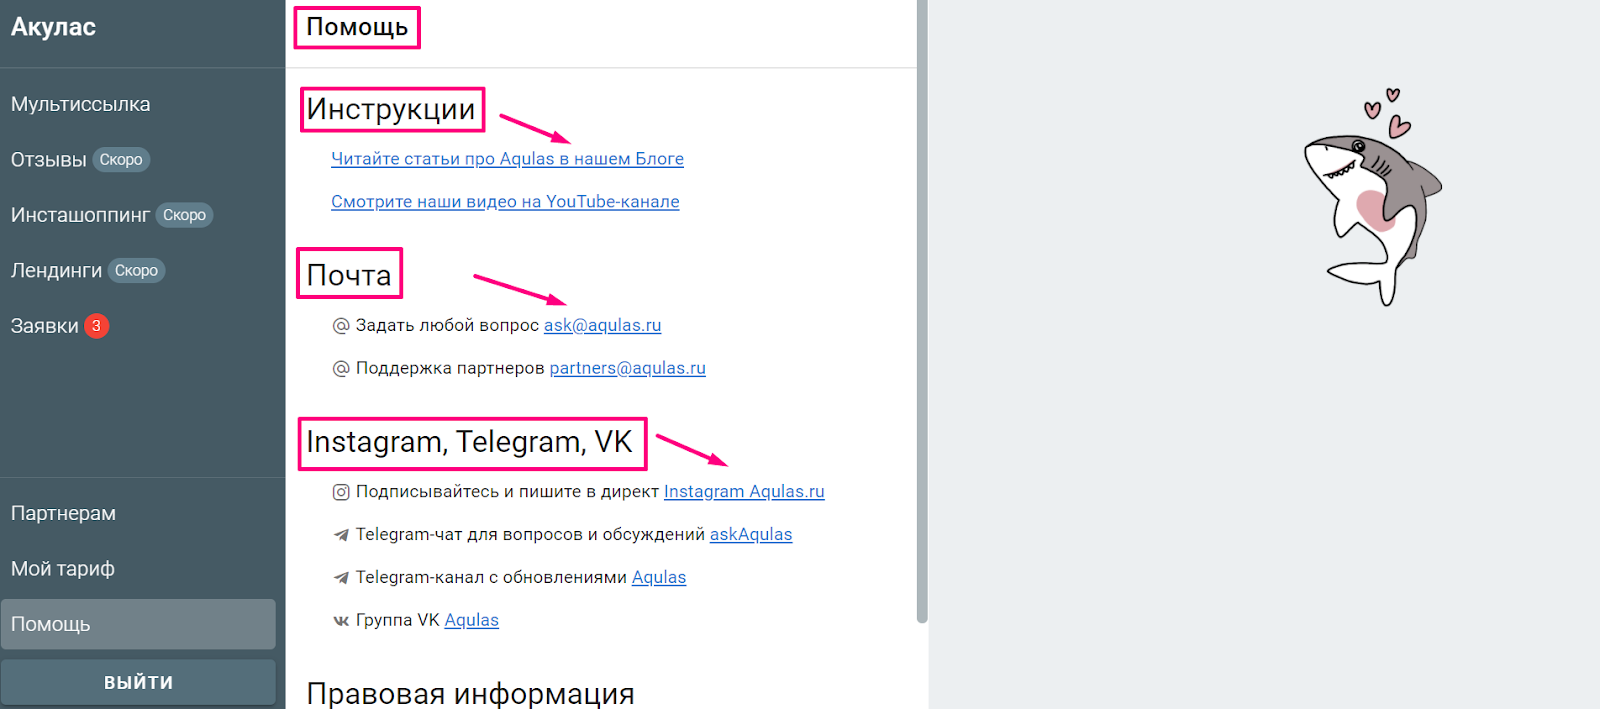Click the text Поддержка партнеров
The image size is (1600, 709).
point(450,368)
